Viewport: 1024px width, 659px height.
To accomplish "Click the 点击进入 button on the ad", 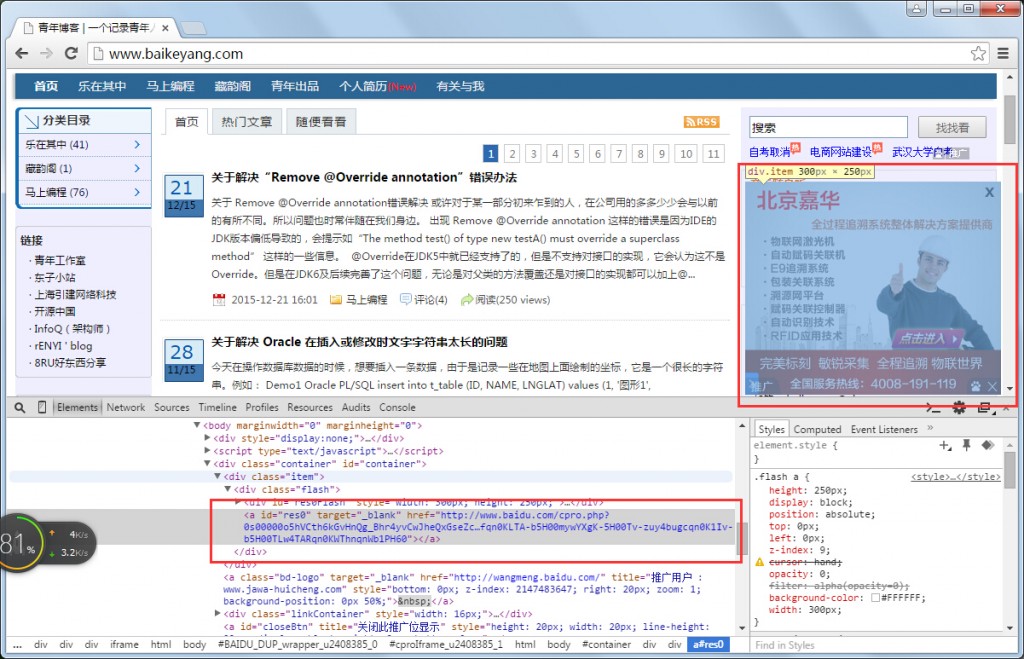I will tap(927, 338).
